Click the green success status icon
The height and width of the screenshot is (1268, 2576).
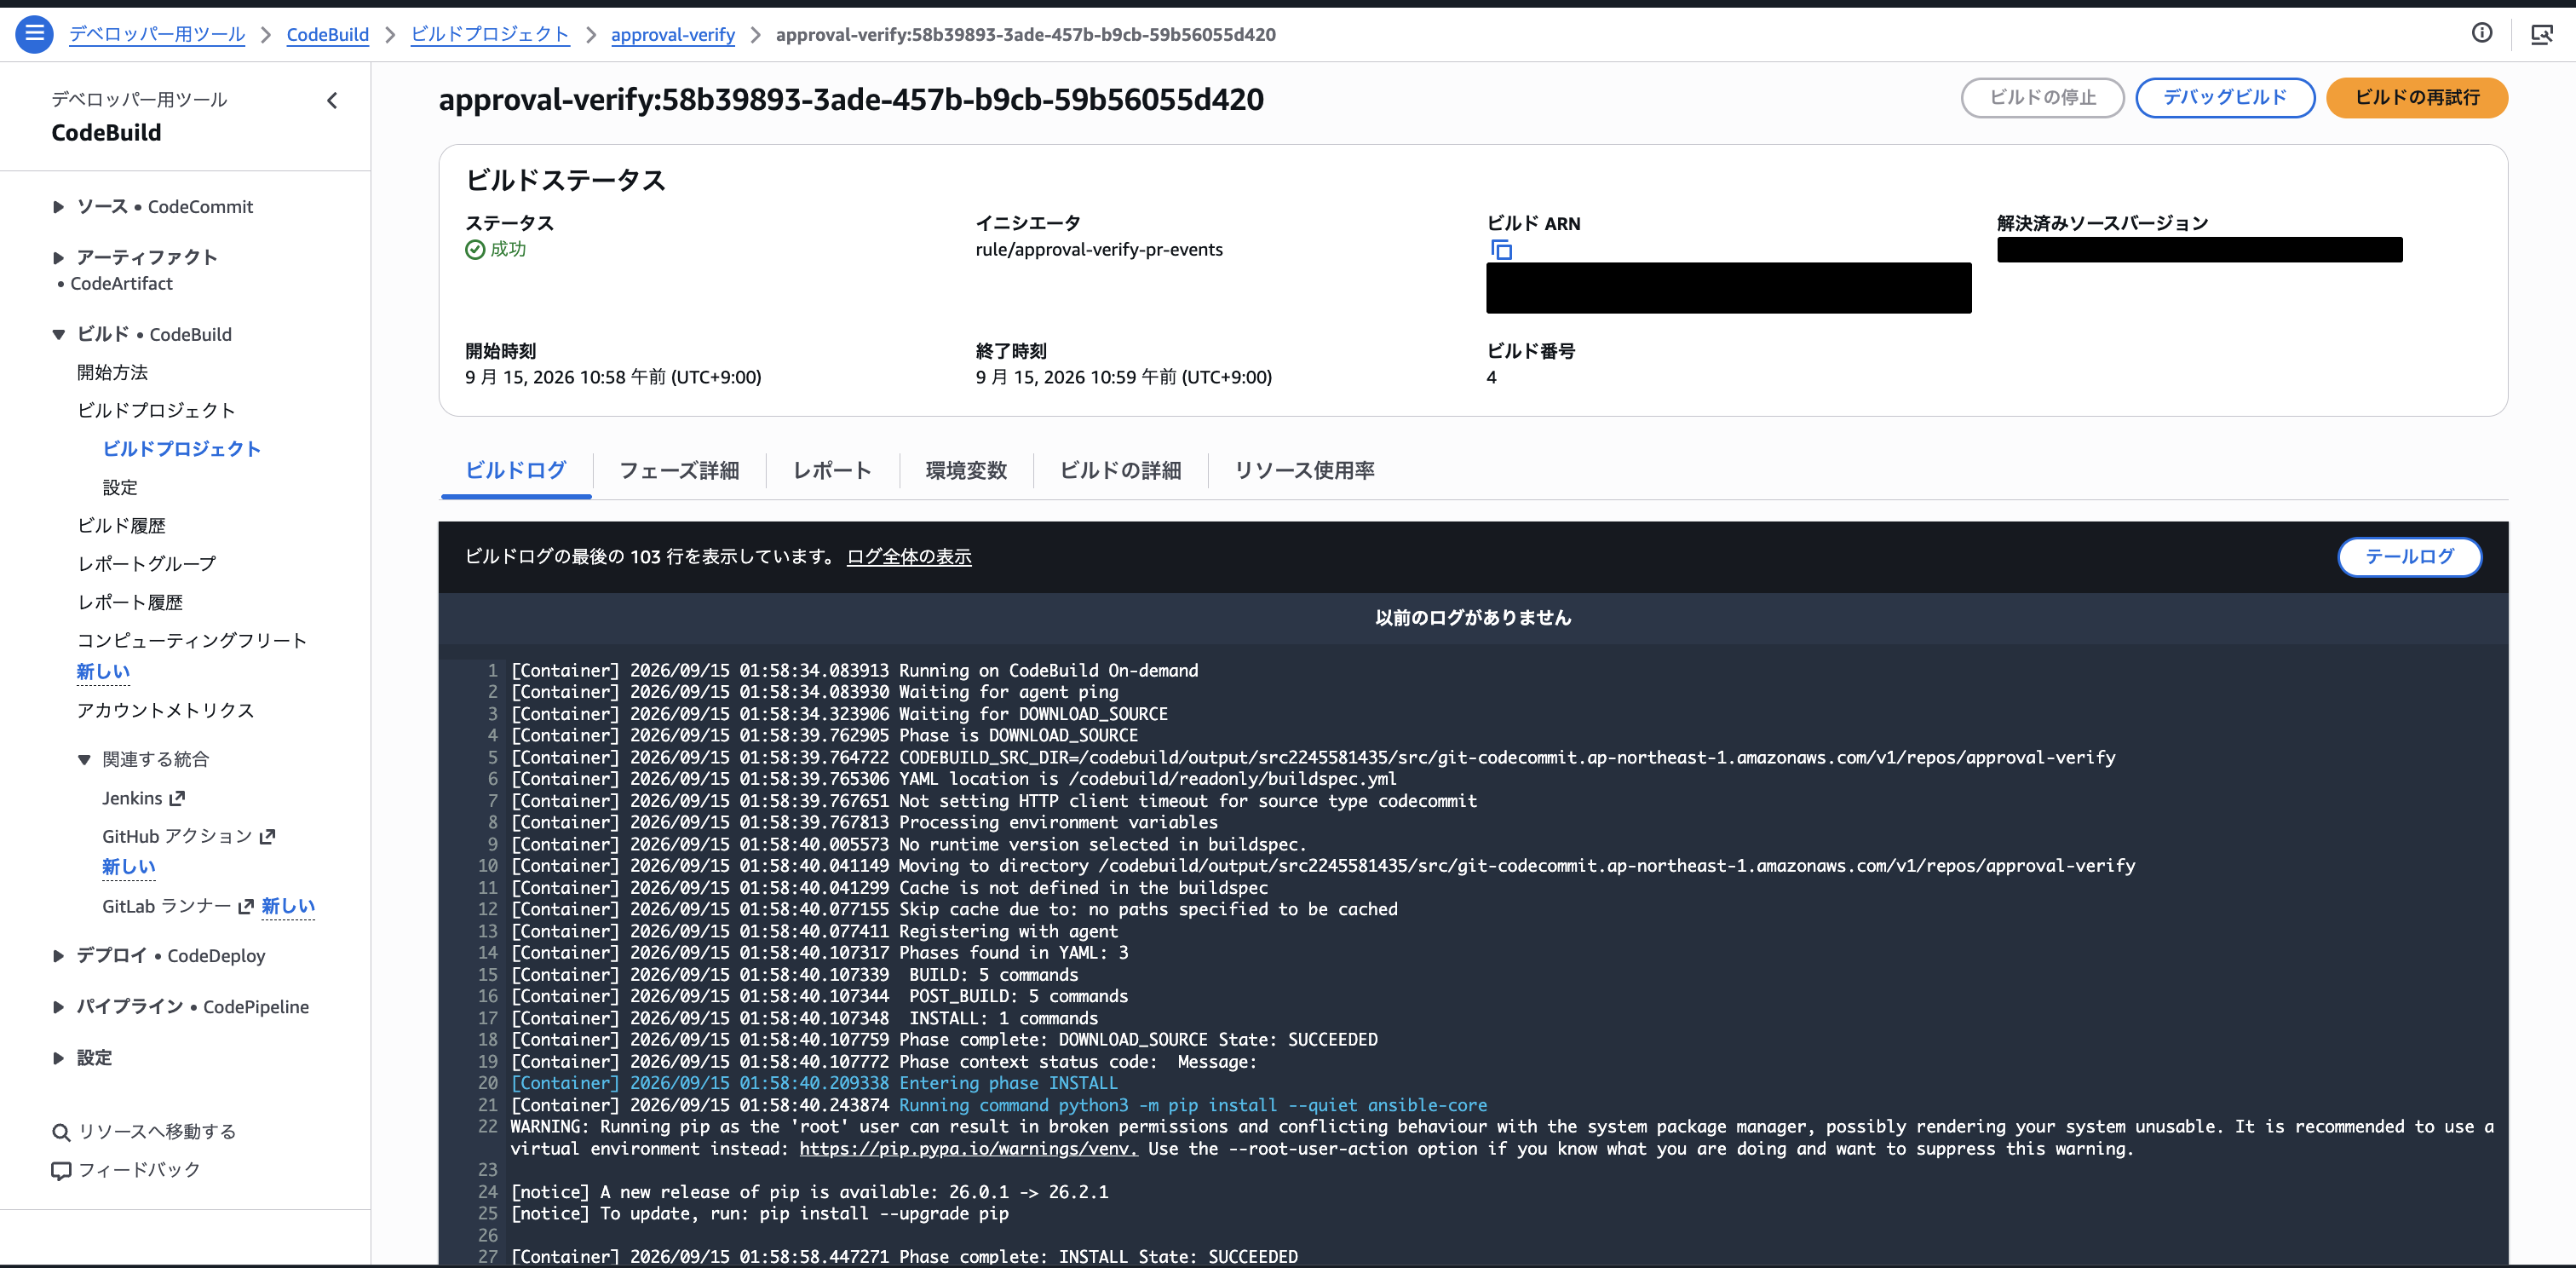coord(475,249)
